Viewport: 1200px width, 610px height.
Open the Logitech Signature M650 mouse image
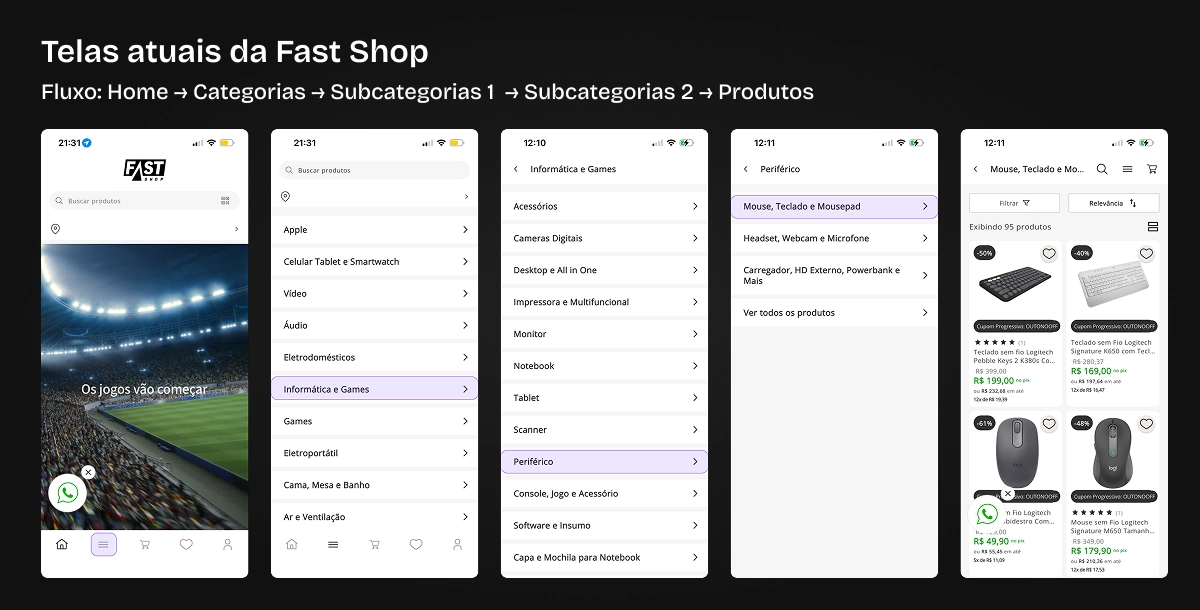coord(1113,452)
